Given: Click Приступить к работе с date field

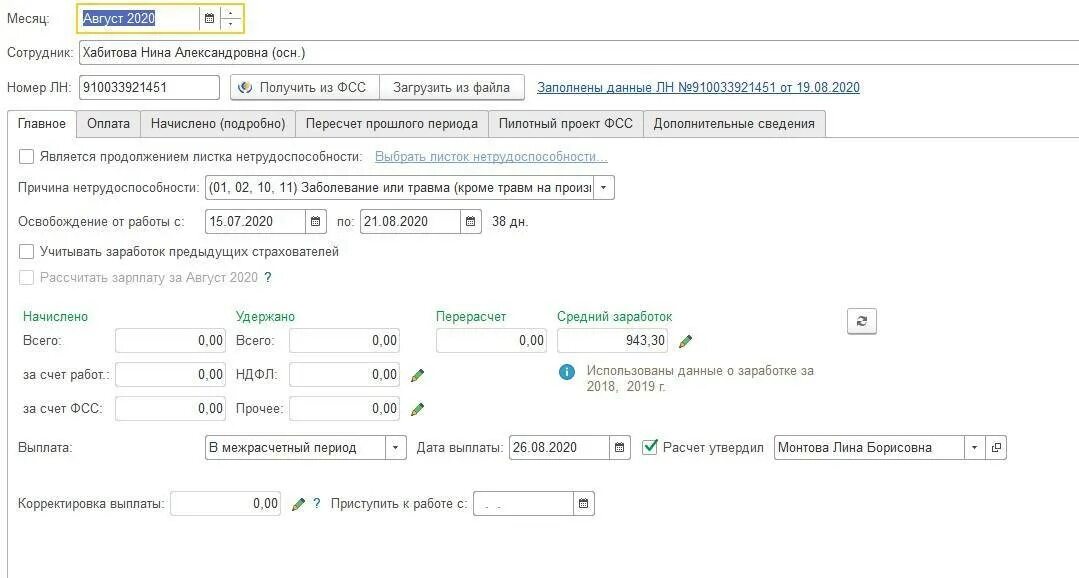Looking at the screenshot, I should (x=524, y=504).
